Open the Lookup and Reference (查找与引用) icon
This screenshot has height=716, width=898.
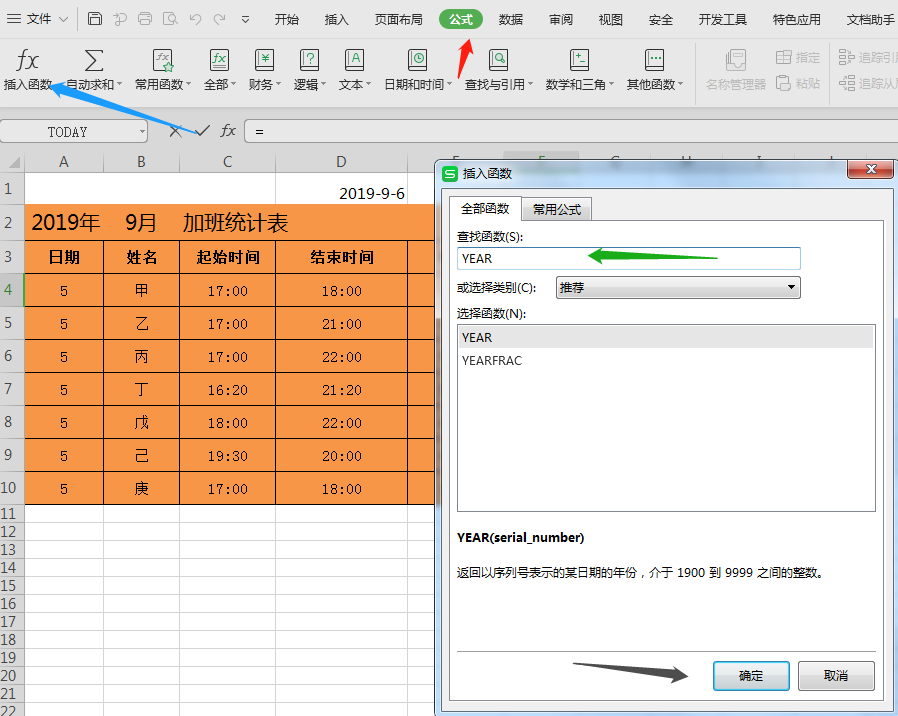coord(498,60)
